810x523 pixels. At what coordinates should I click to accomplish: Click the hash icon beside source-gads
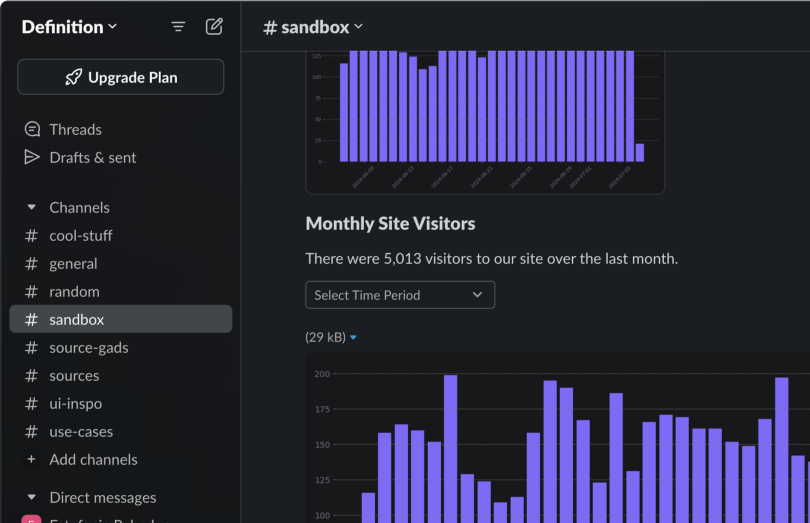(x=32, y=348)
